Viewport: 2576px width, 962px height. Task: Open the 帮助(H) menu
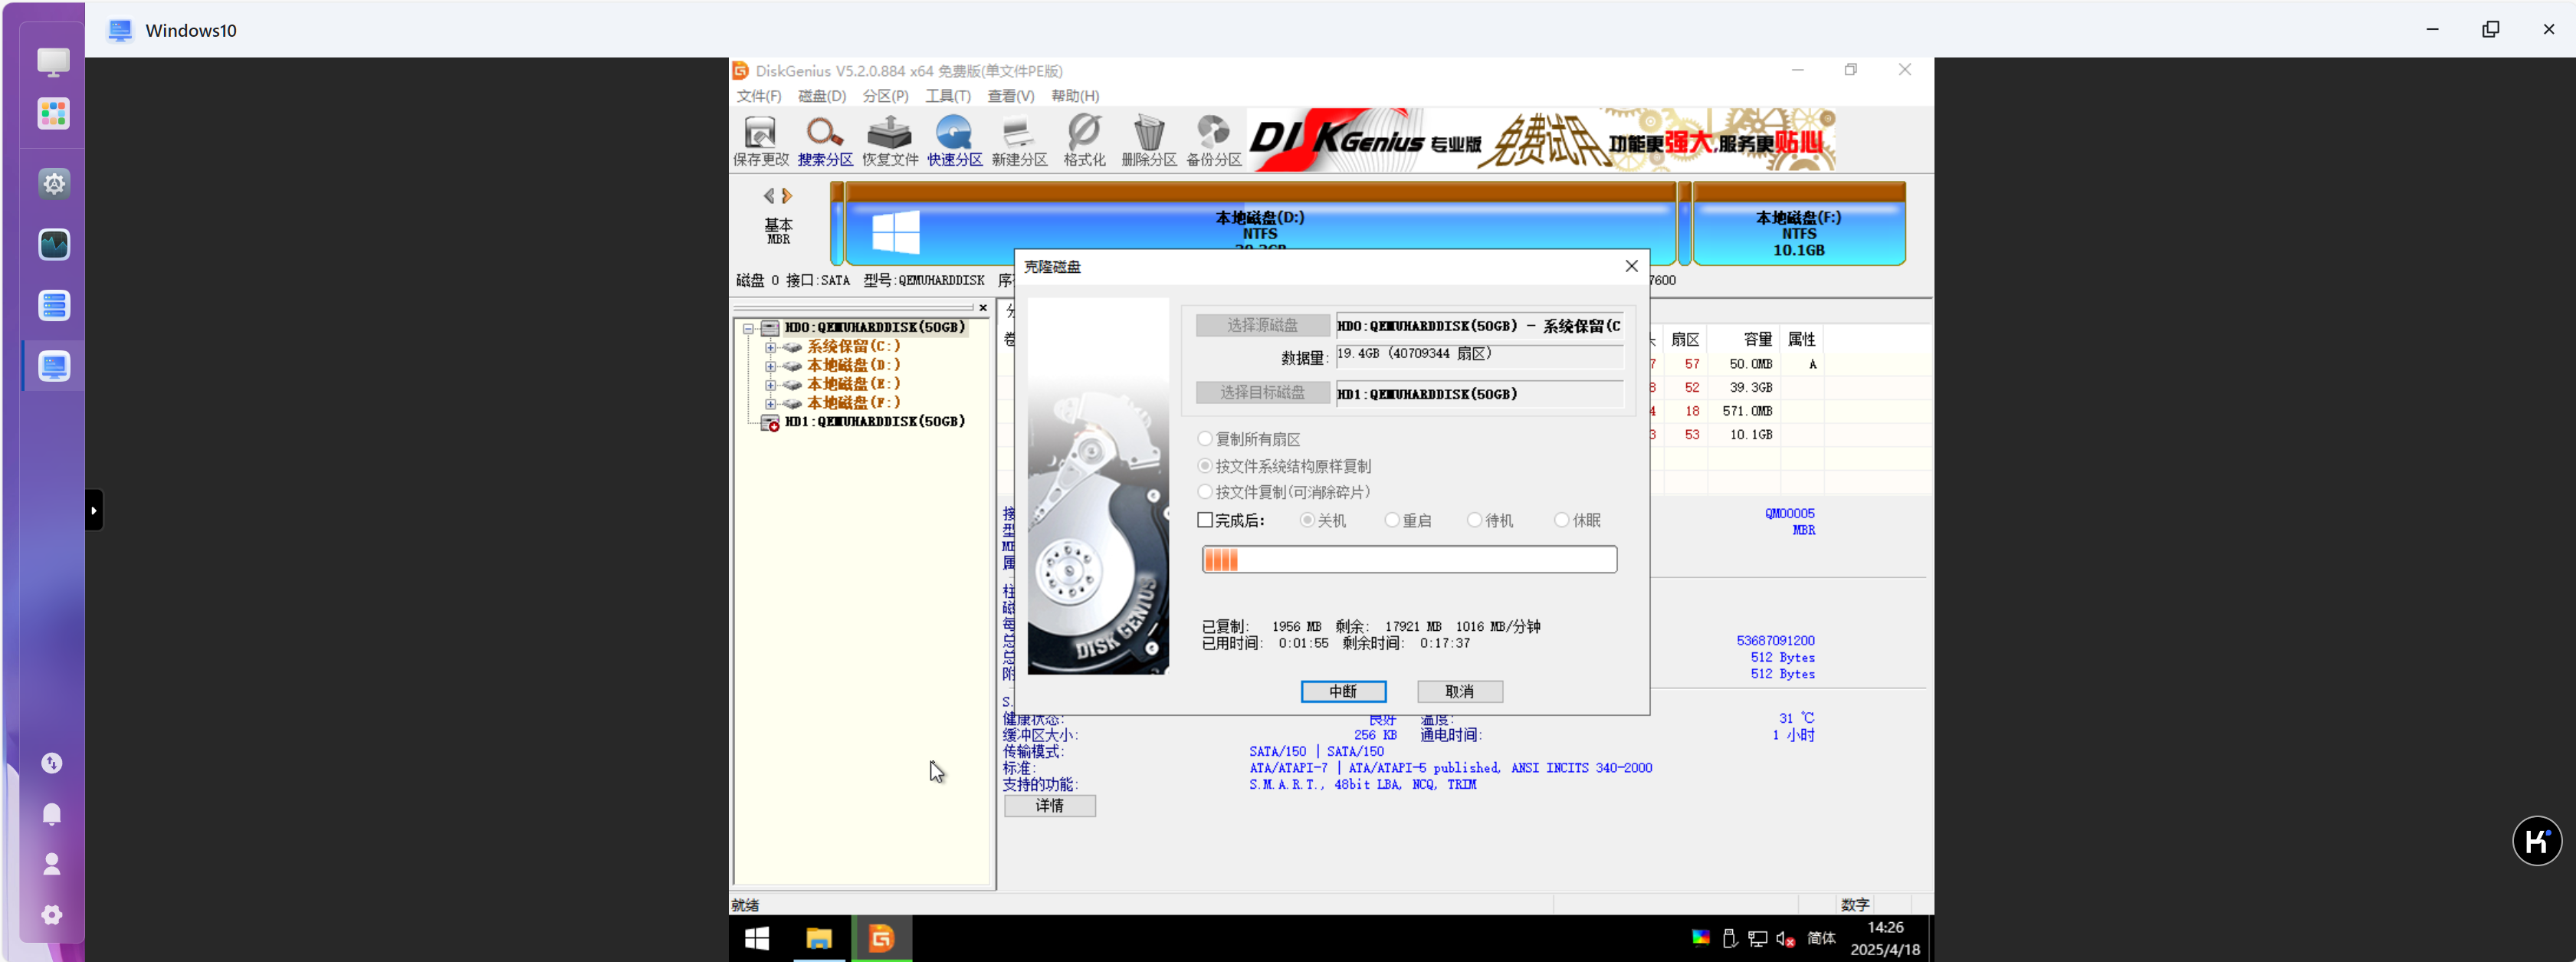pos(1075,96)
